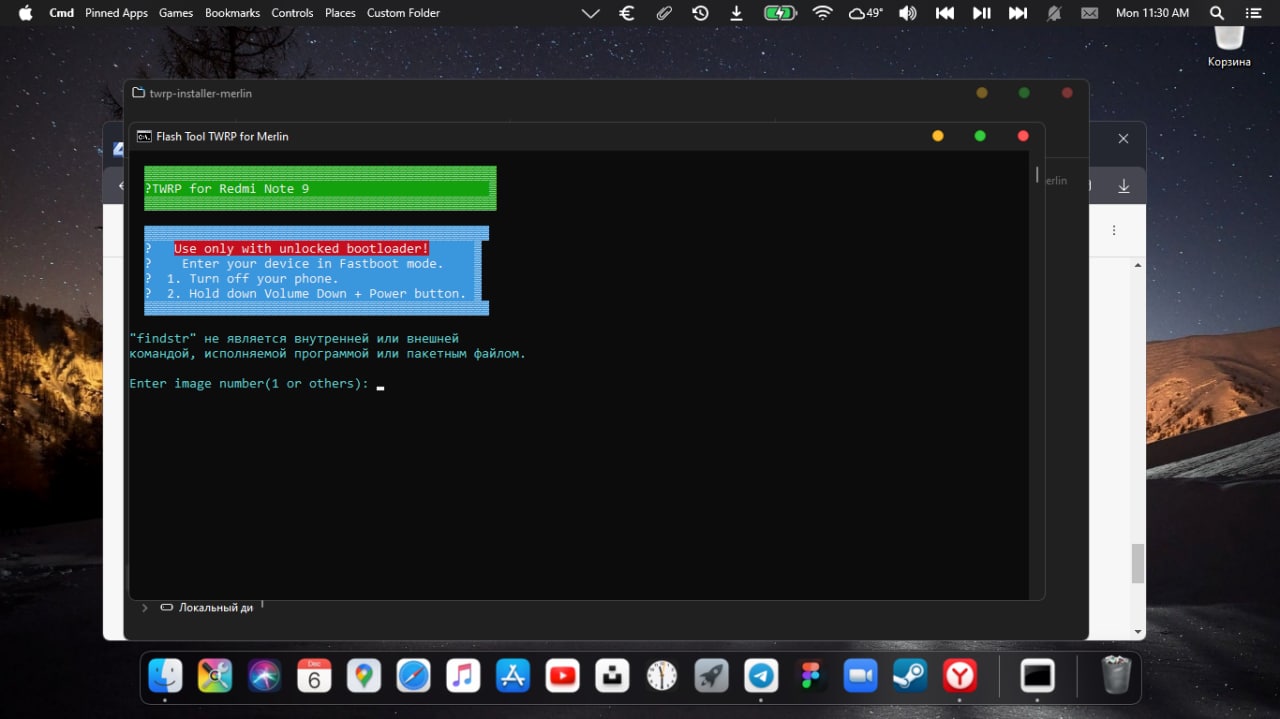
Task: Skip to next track in menu bar
Action: 1018,13
